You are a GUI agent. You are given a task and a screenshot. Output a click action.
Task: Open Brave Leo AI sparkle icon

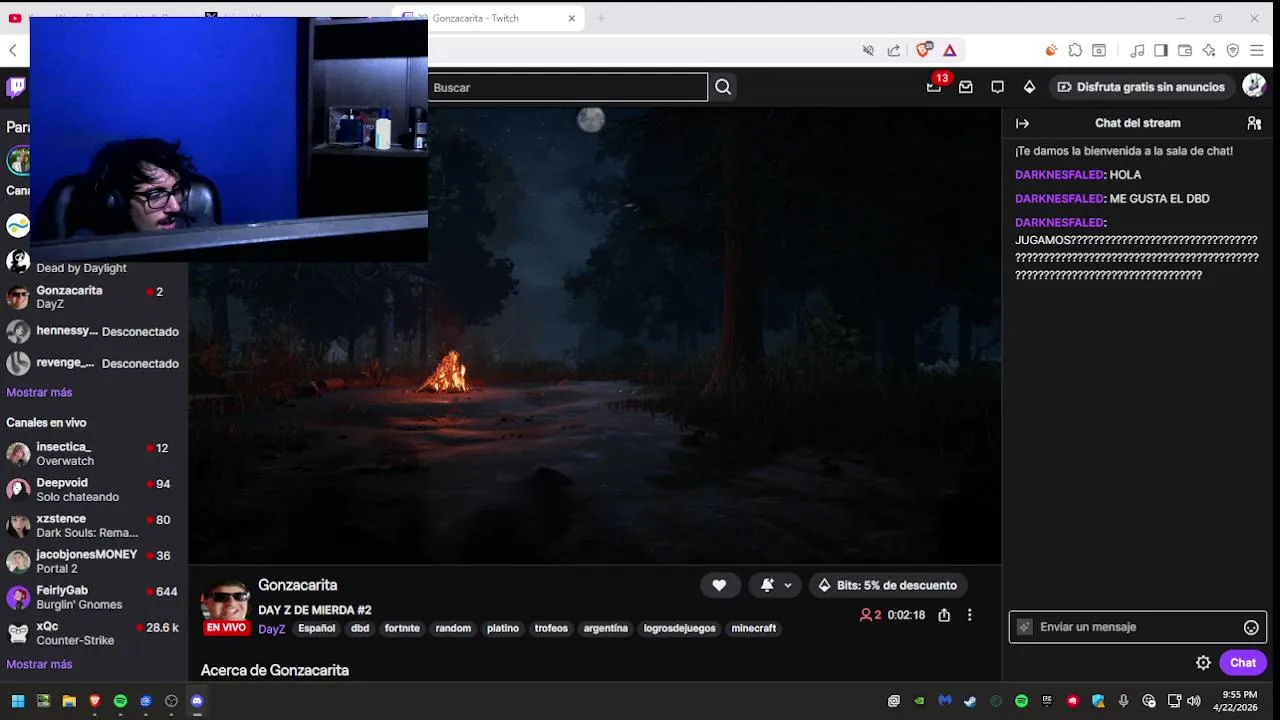pos(1209,50)
